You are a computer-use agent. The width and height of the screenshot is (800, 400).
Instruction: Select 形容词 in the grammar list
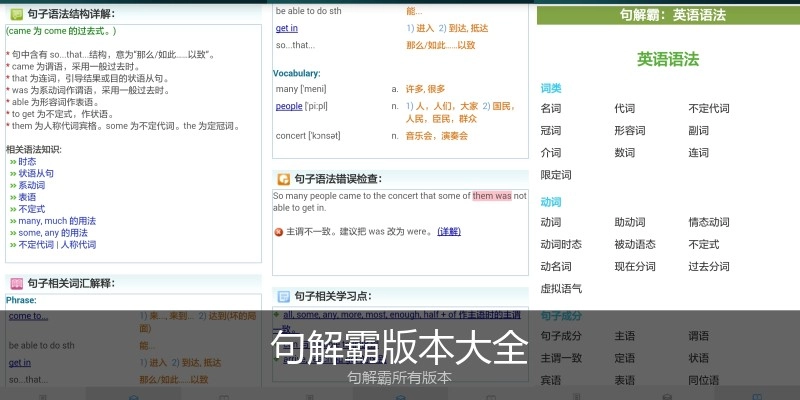click(x=630, y=131)
